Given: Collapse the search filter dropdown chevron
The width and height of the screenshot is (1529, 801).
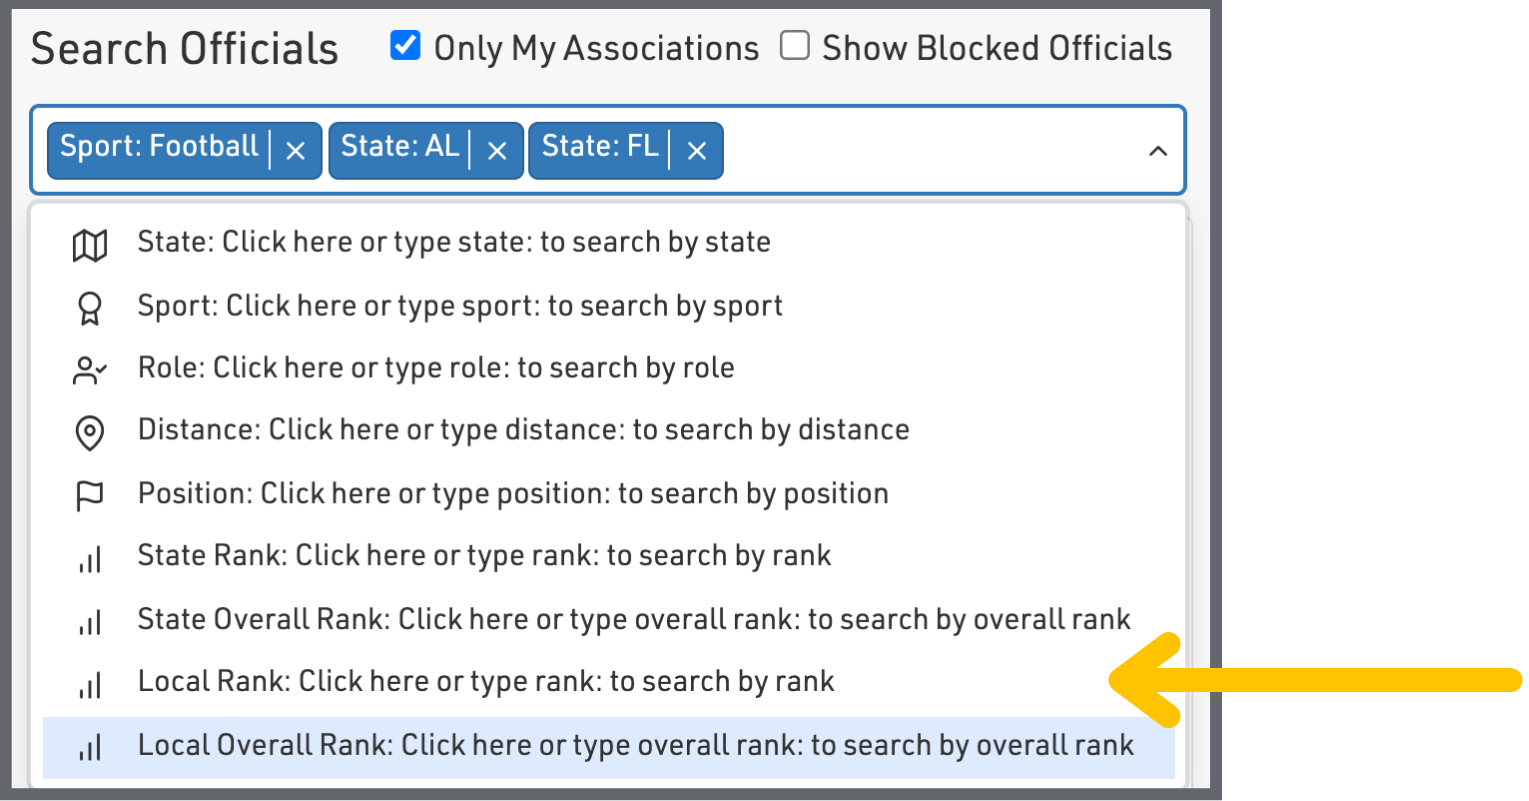Looking at the screenshot, I should pos(1157,151).
